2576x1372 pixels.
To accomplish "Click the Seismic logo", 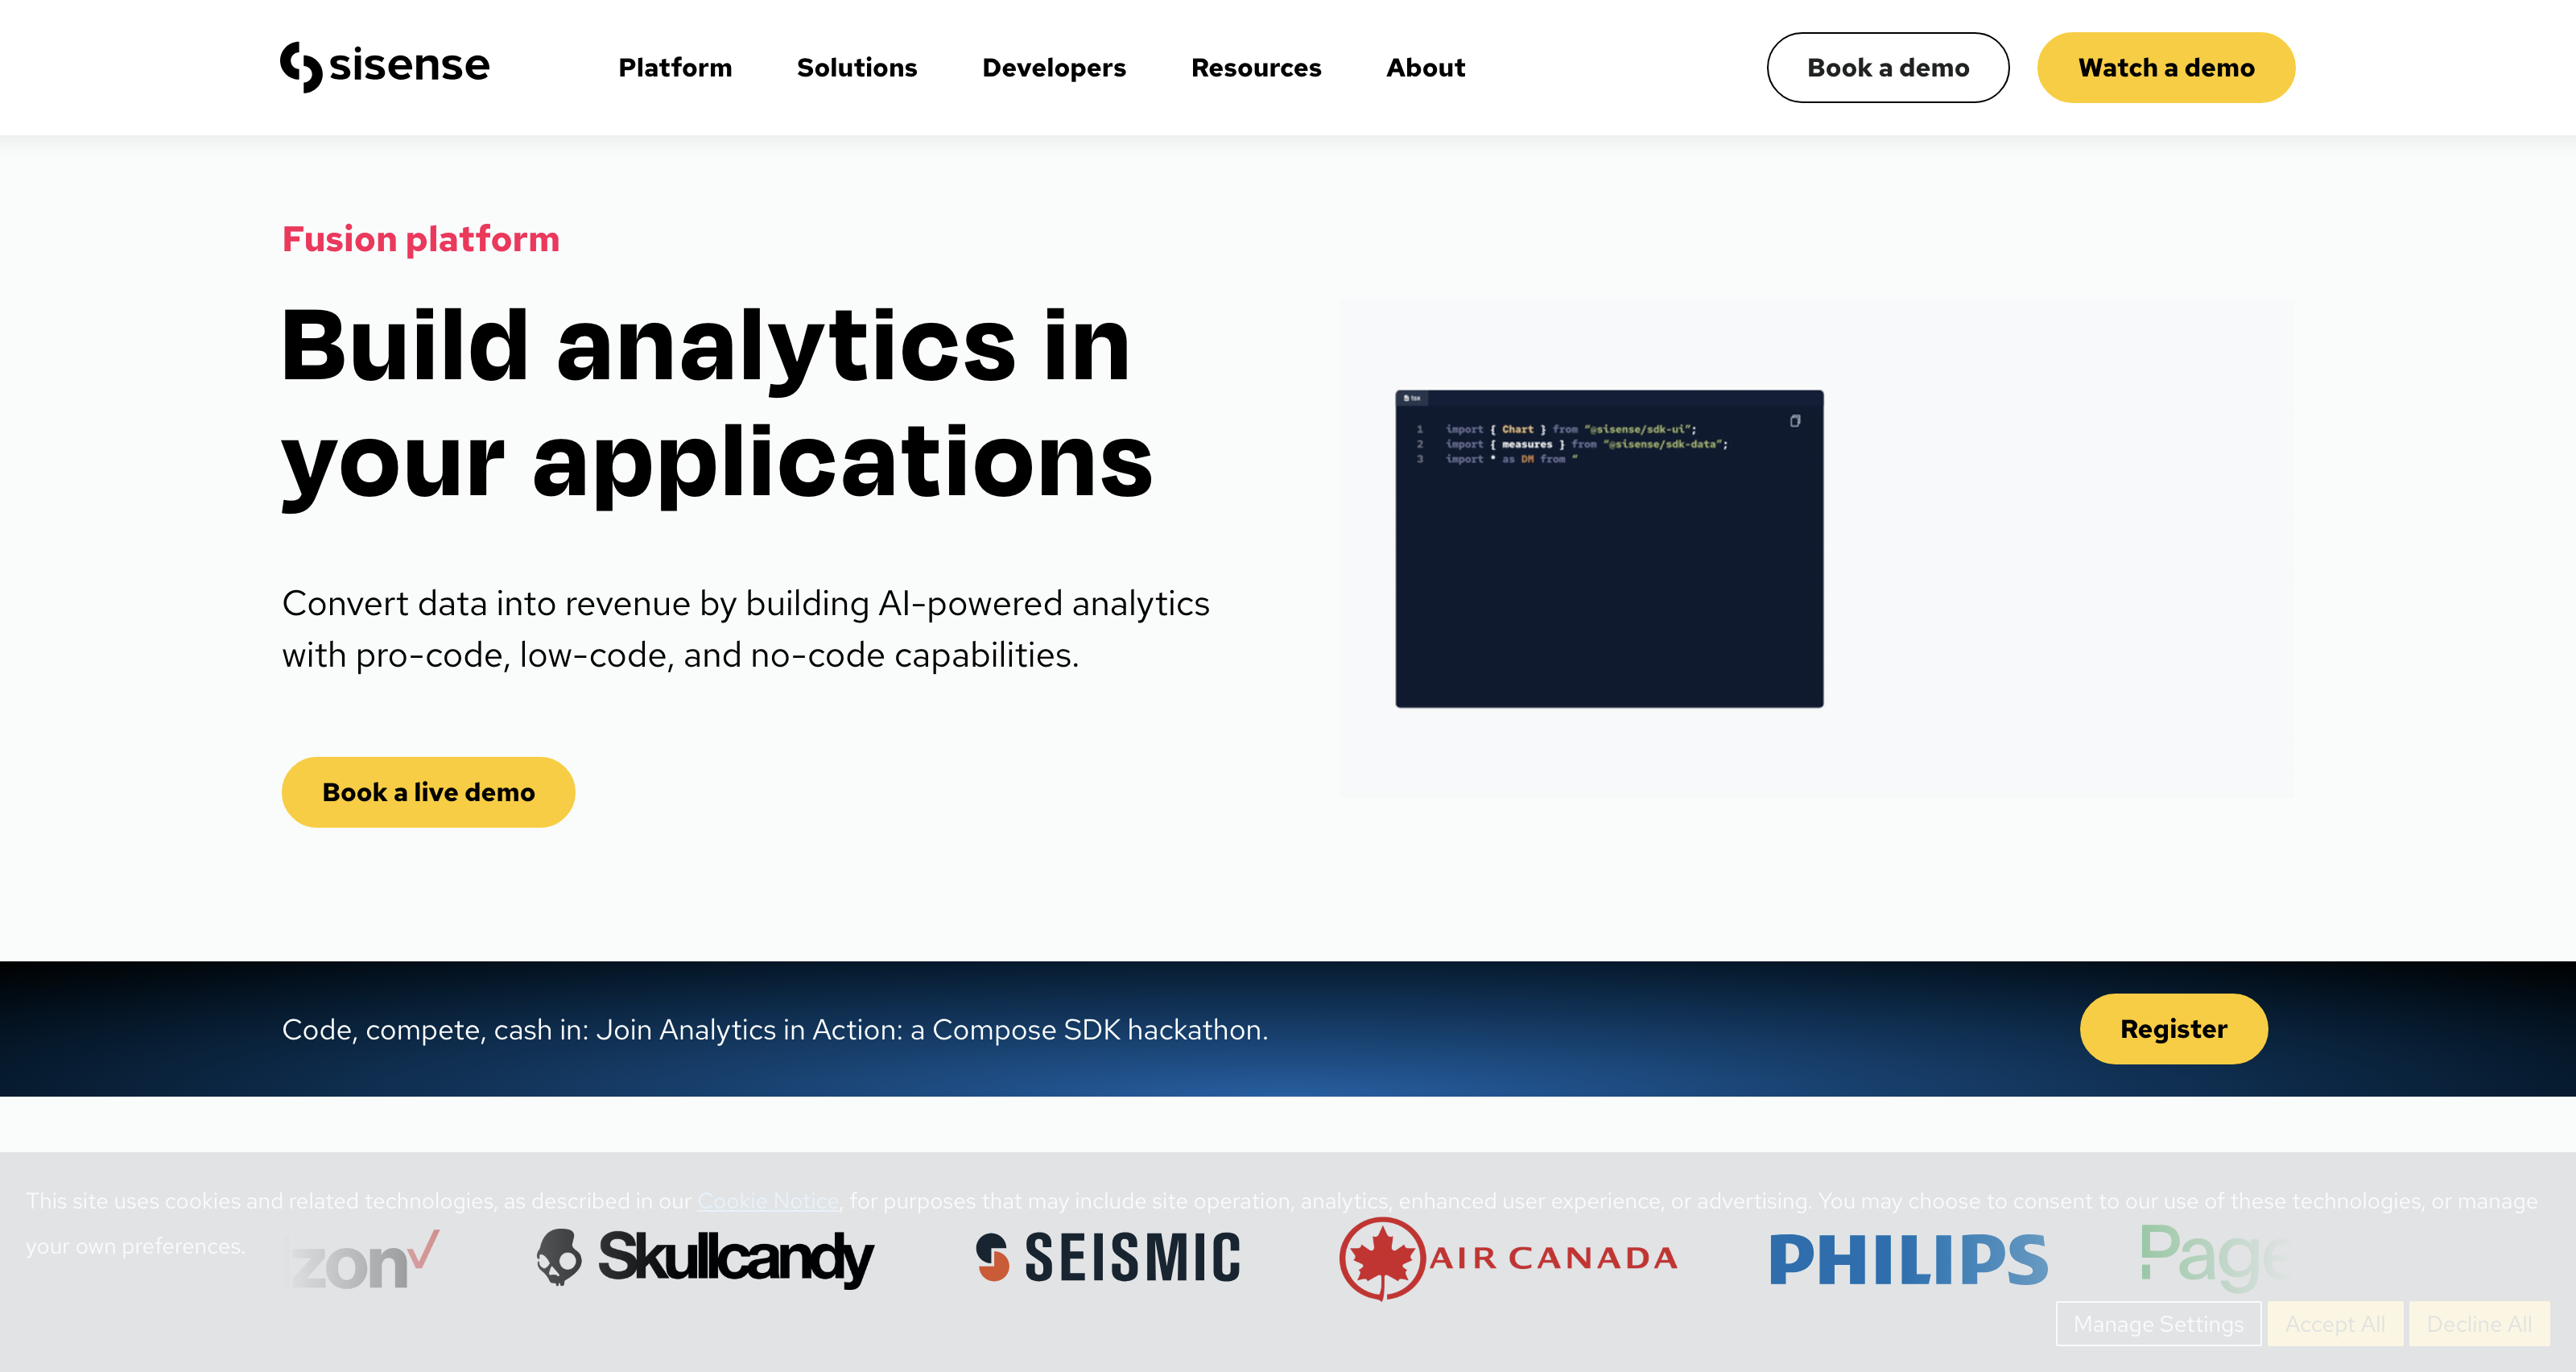I will (x=1108, y=1258).
